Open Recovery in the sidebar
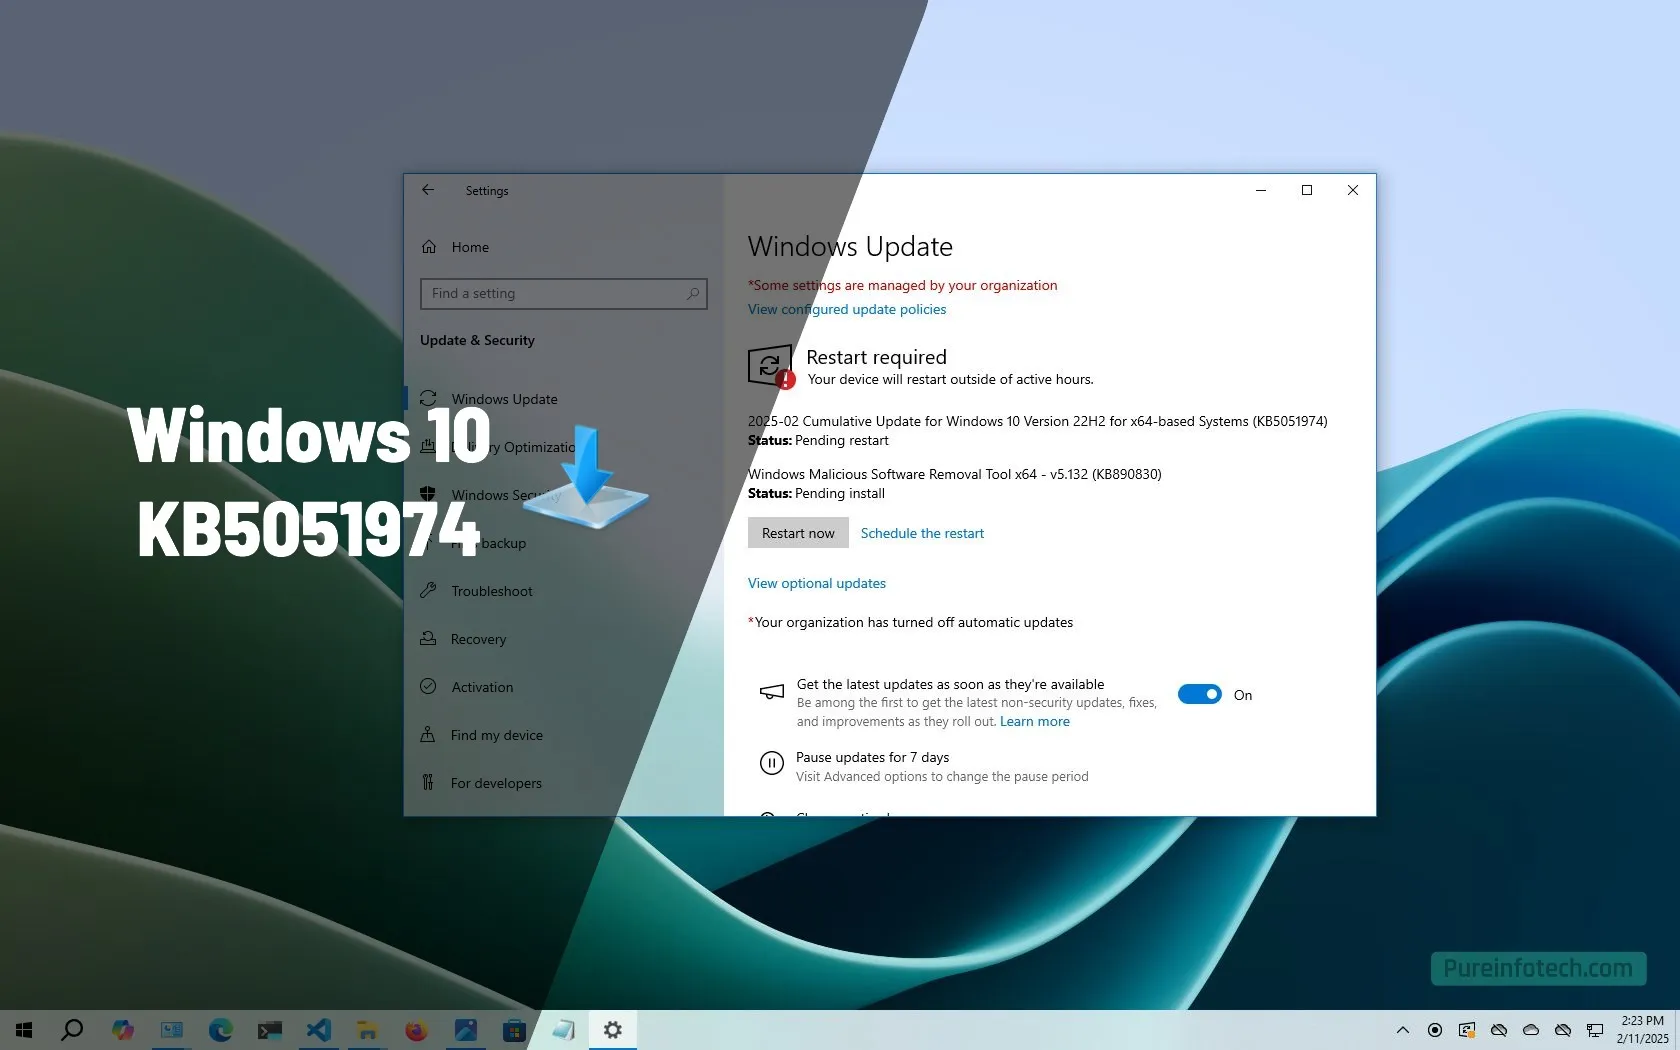Screen dimensions: 1680x1050 pyautogui.click(x=478, y=639)
